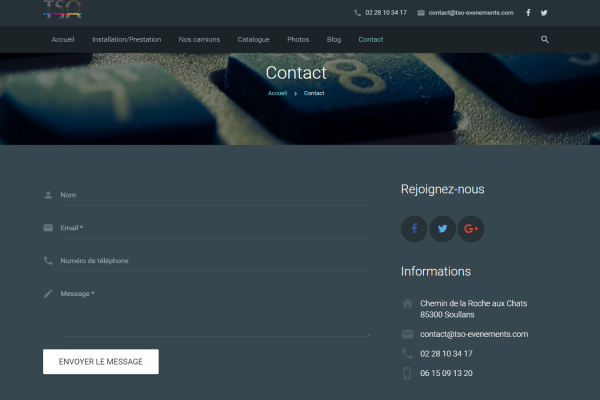
Task: Select Catalogue in navigation bar
Action: point(253,39)
